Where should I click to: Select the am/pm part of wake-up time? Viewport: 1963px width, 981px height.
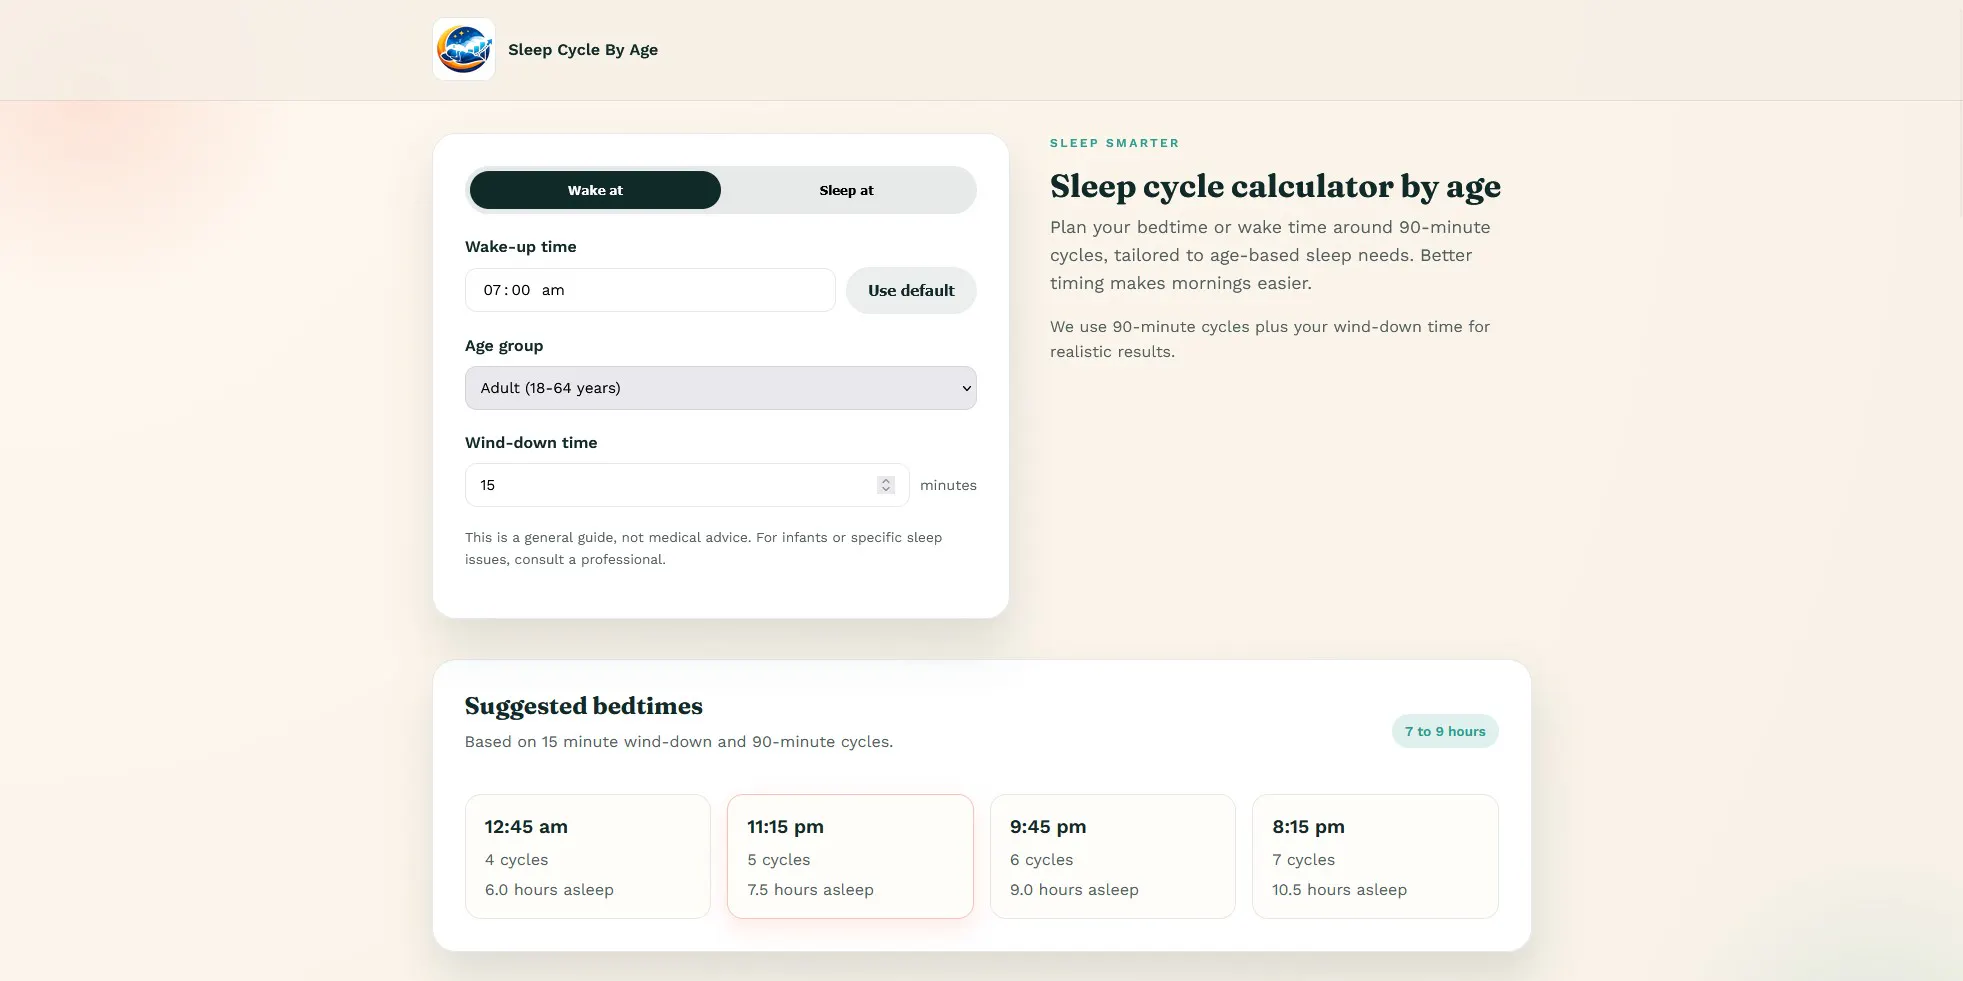point(553,290)
